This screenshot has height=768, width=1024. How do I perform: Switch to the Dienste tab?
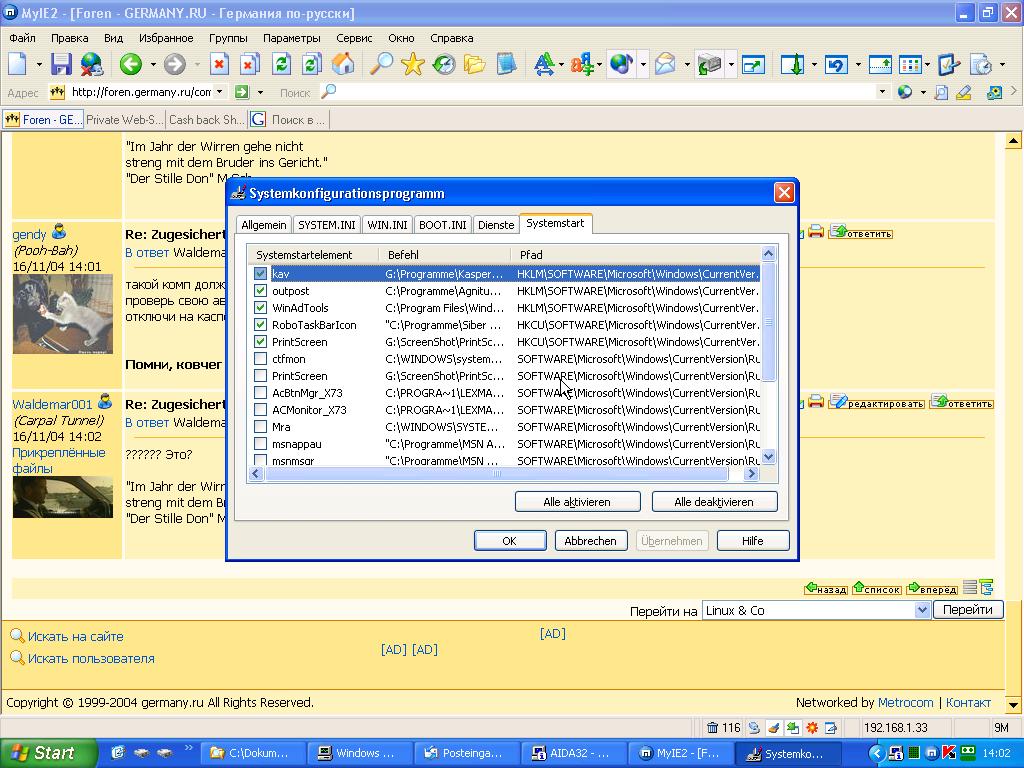[496, 225]
